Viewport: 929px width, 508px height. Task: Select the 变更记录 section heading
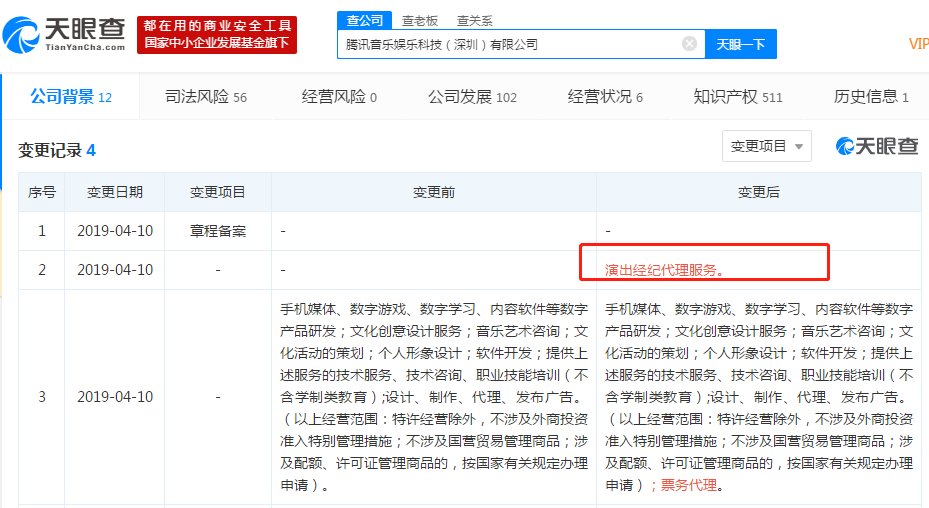[x=57, y=150]
